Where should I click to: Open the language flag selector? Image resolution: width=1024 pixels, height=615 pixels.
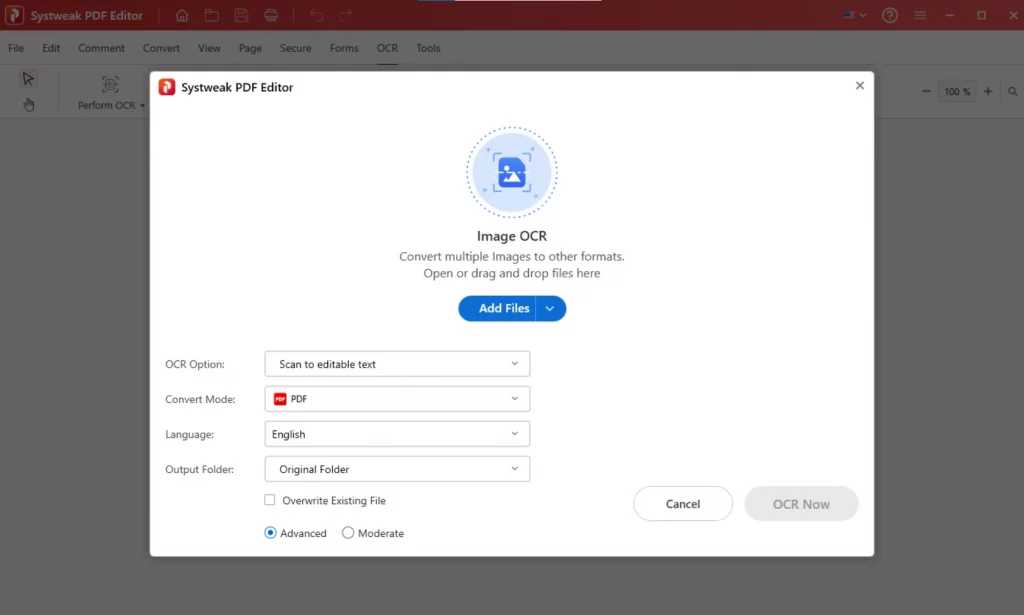tap(855, 15)
